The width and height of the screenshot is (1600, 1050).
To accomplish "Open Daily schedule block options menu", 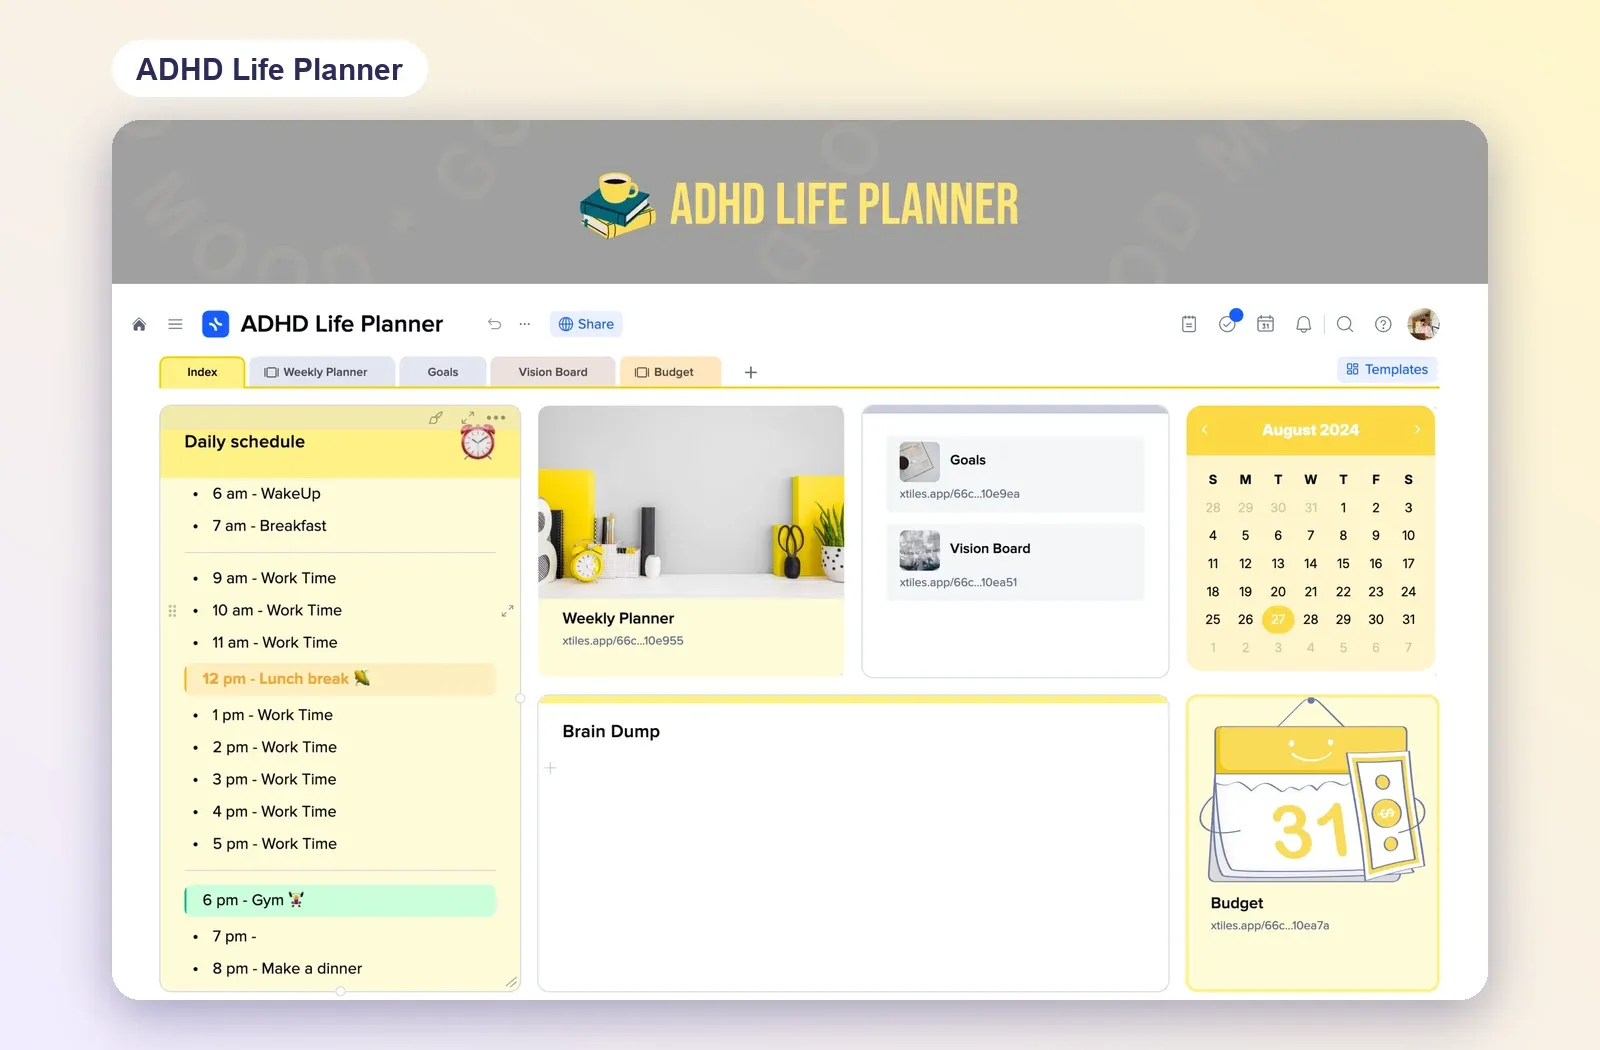I will point(496,417).
